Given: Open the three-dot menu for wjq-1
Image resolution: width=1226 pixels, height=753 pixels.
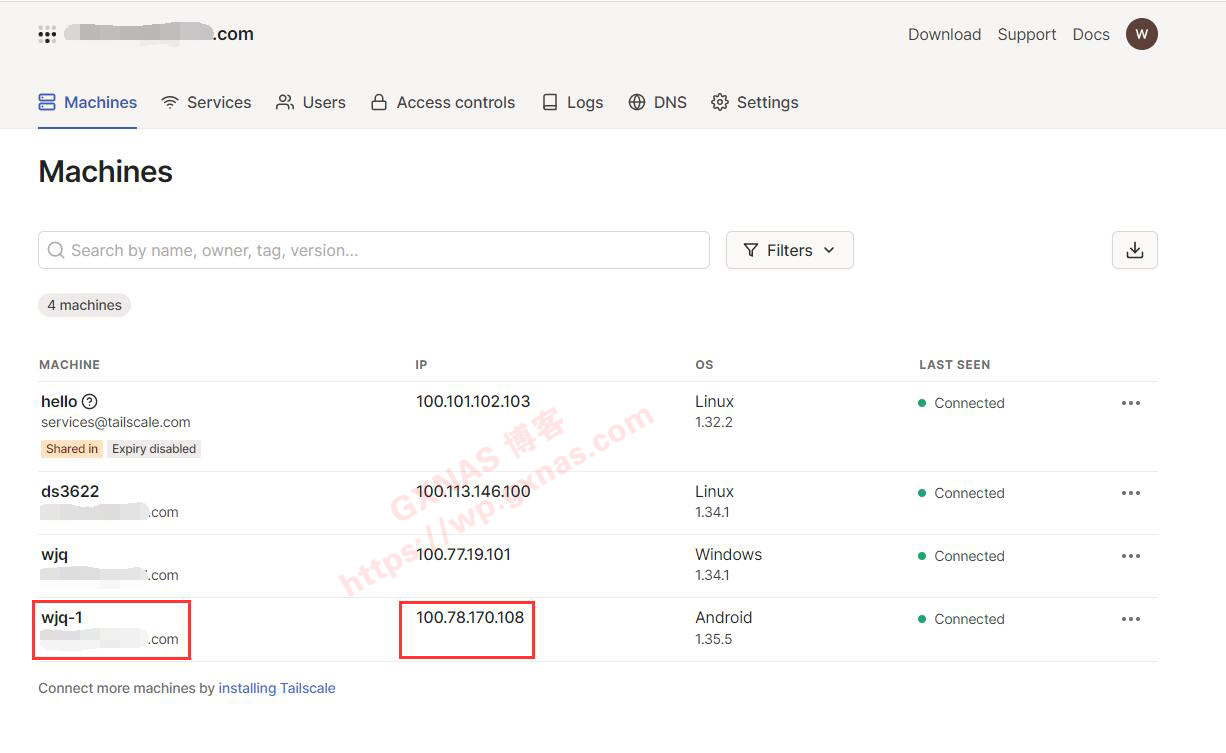Looking at the screenshot, I should click(1130, 619).
